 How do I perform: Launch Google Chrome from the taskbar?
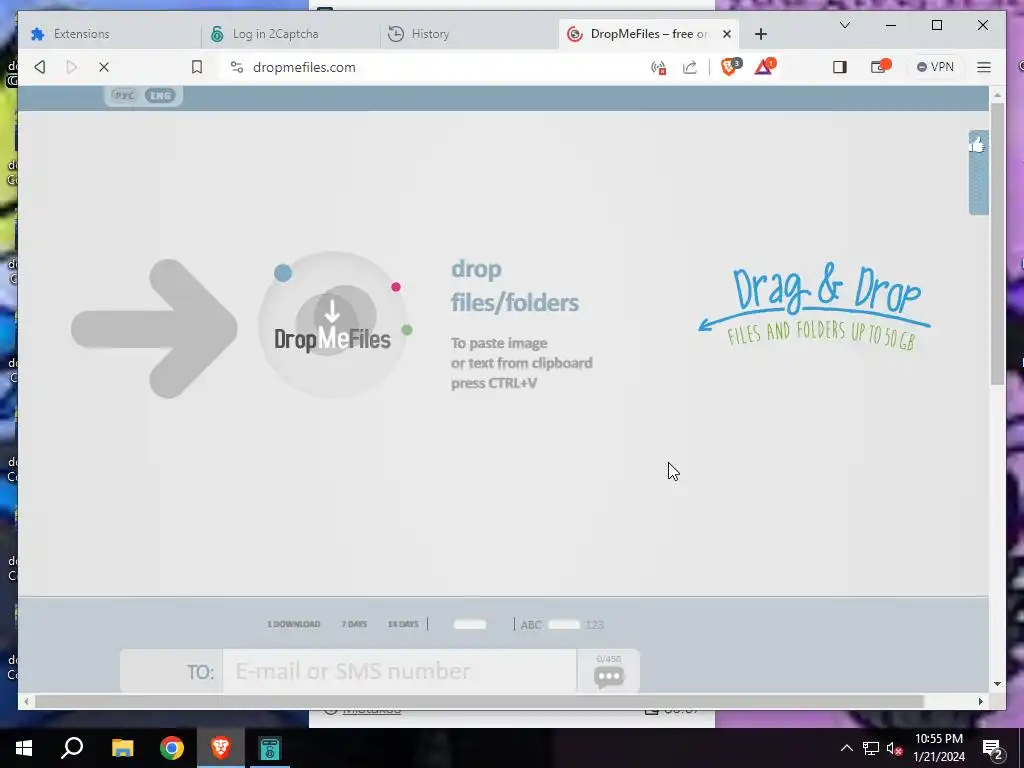[x=172, y=748]
